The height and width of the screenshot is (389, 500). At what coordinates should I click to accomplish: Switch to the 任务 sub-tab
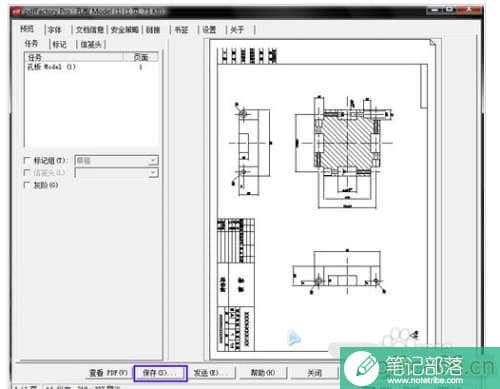(x=31, y=43)
